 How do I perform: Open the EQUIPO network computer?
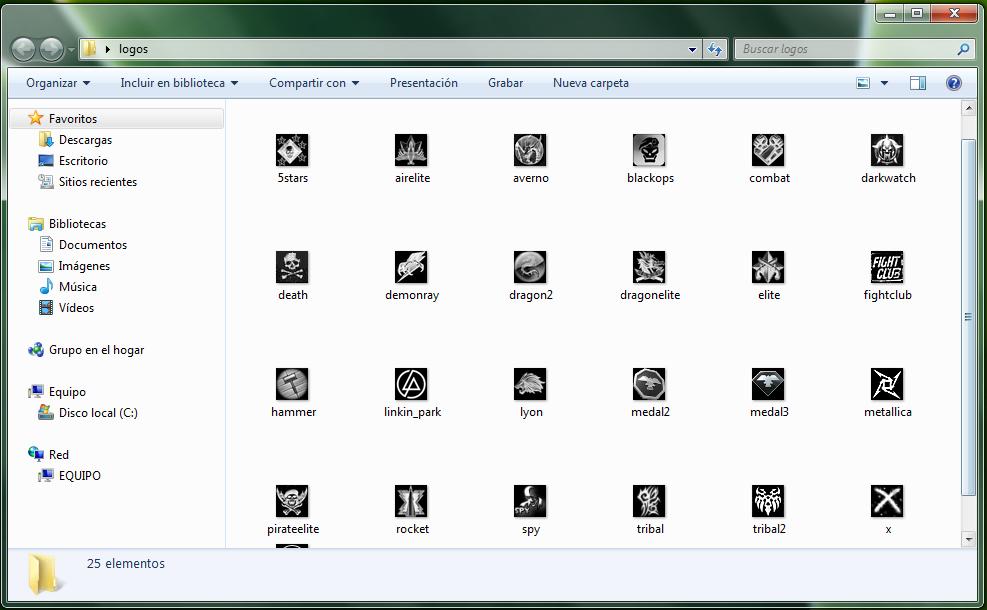point(79,475)
